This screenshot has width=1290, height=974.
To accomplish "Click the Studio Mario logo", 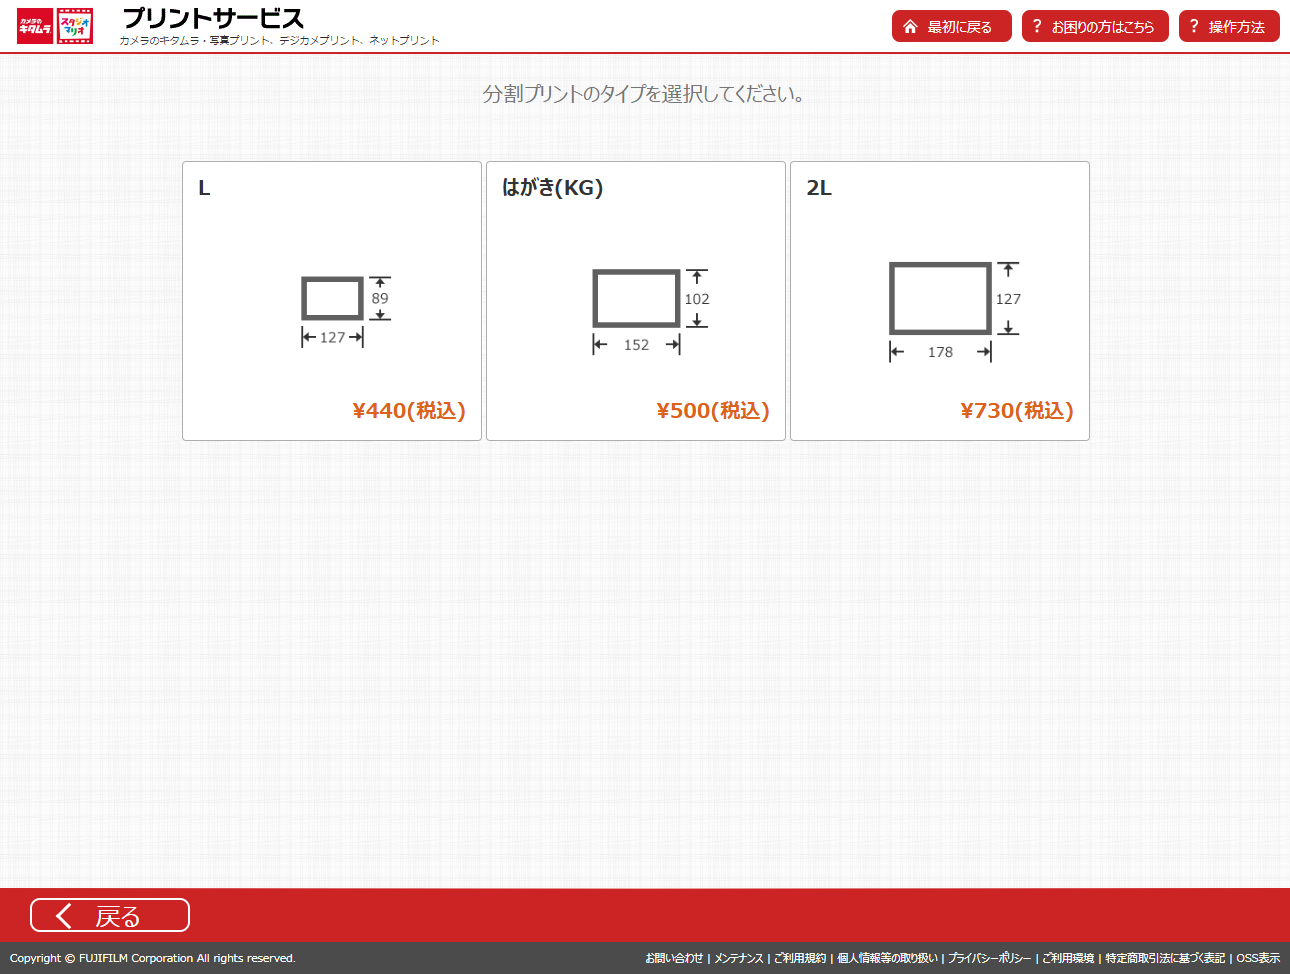I will pos(76,26).
